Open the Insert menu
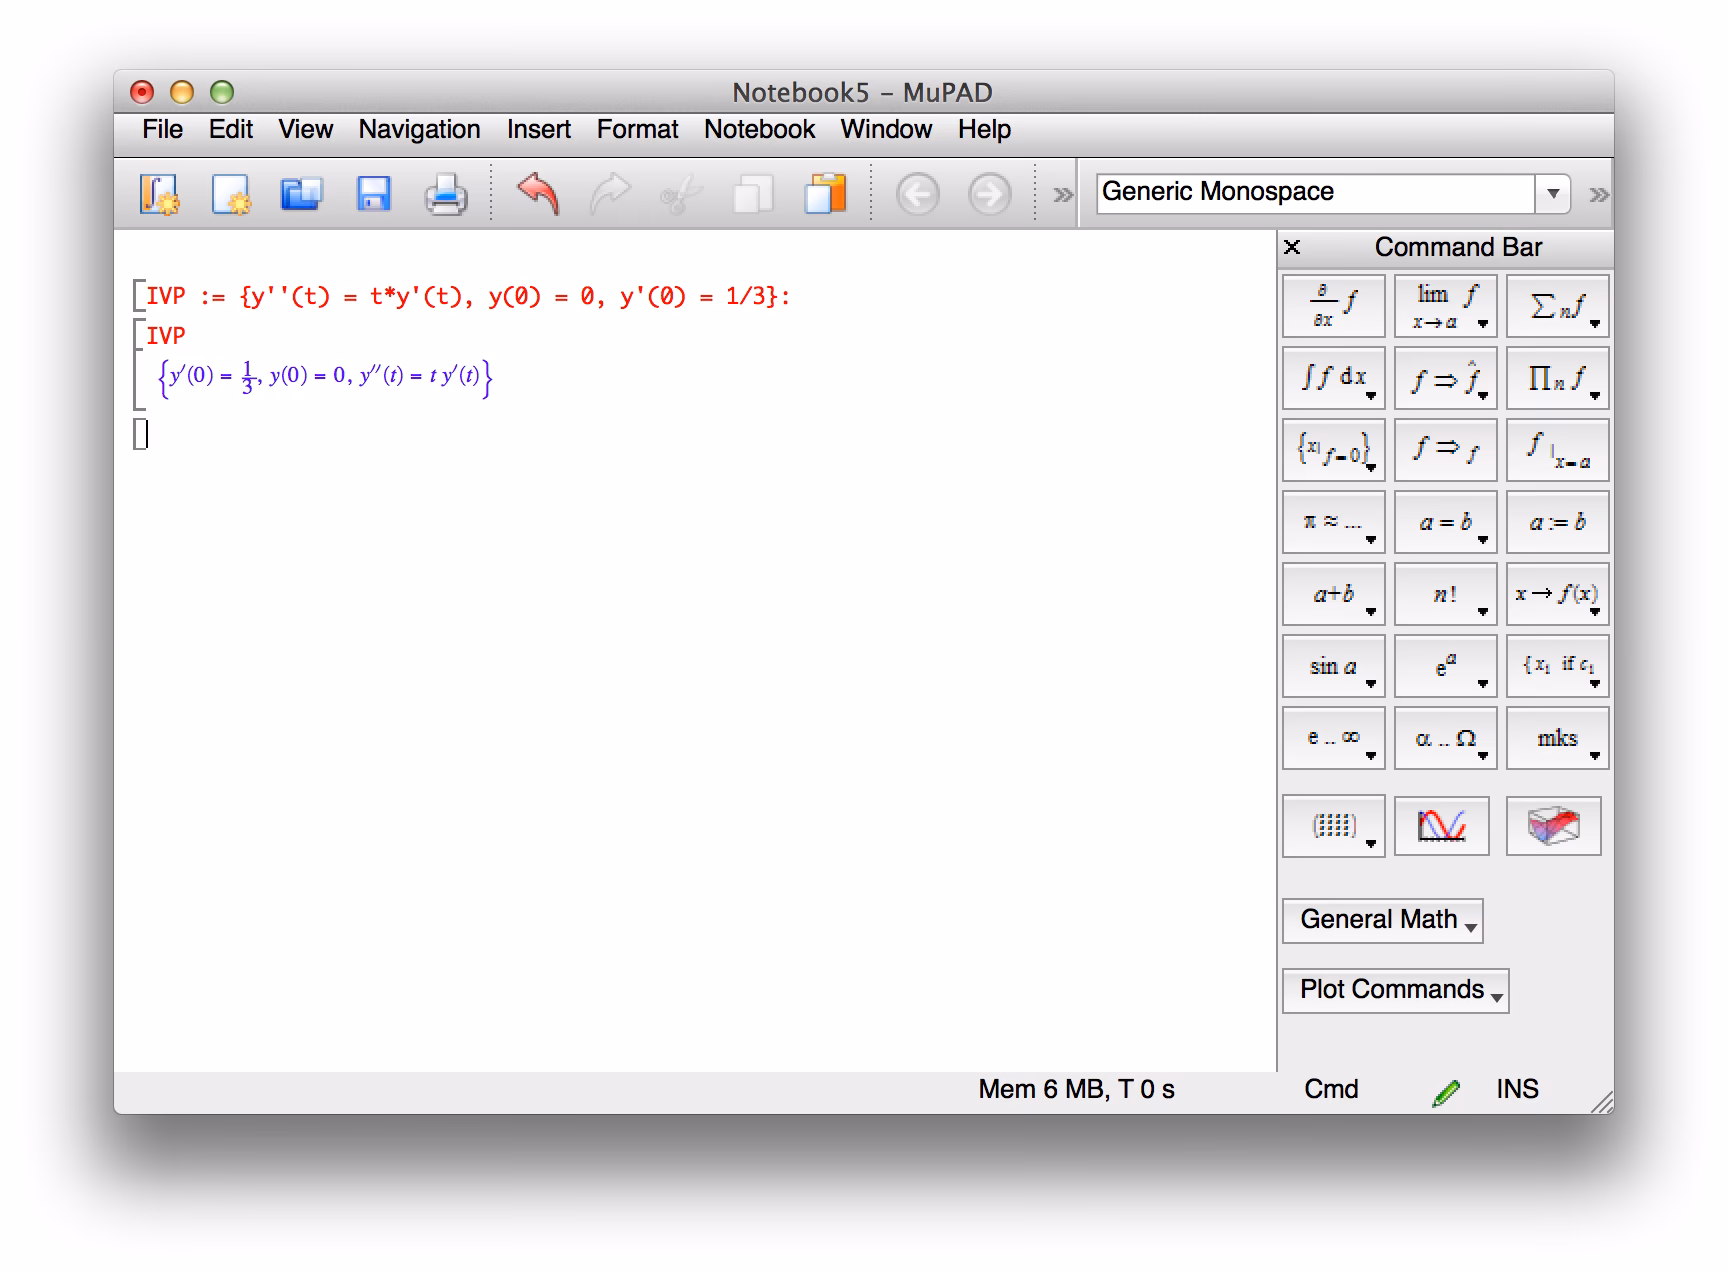The width and height of the screenshot is (1728, 1272). [x=538, y=129]
